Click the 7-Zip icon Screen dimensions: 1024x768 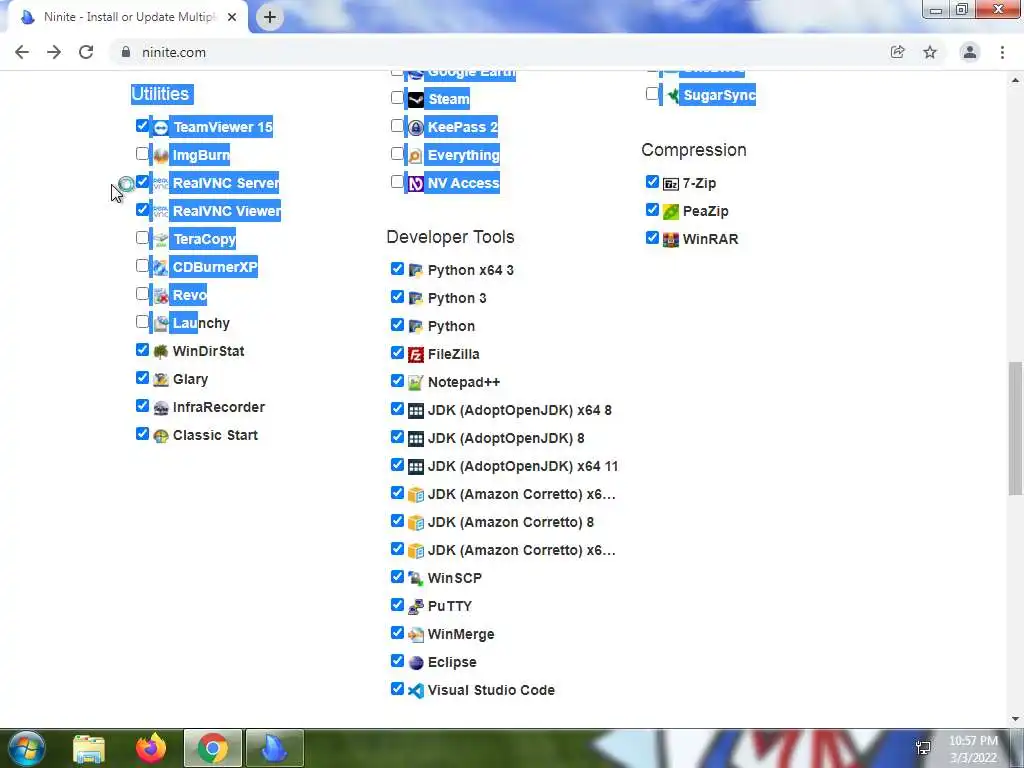coord(671,184)
